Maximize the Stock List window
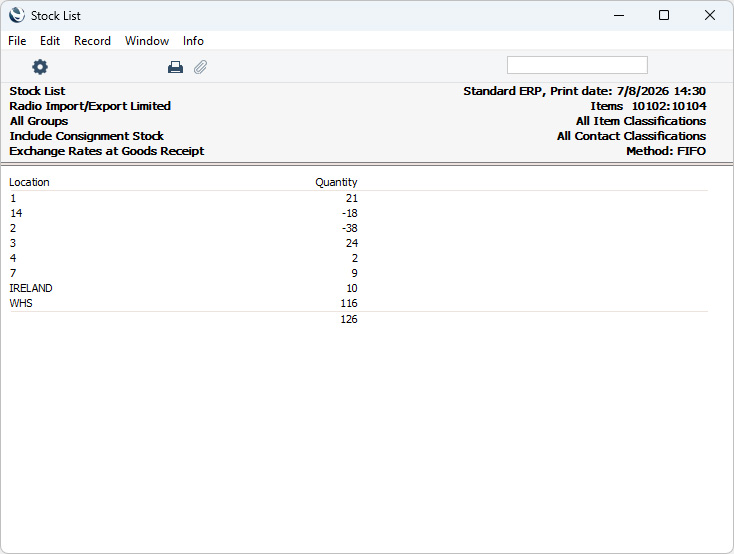The height and width of the screenshot is (554, 734). (x=664, y=15)
